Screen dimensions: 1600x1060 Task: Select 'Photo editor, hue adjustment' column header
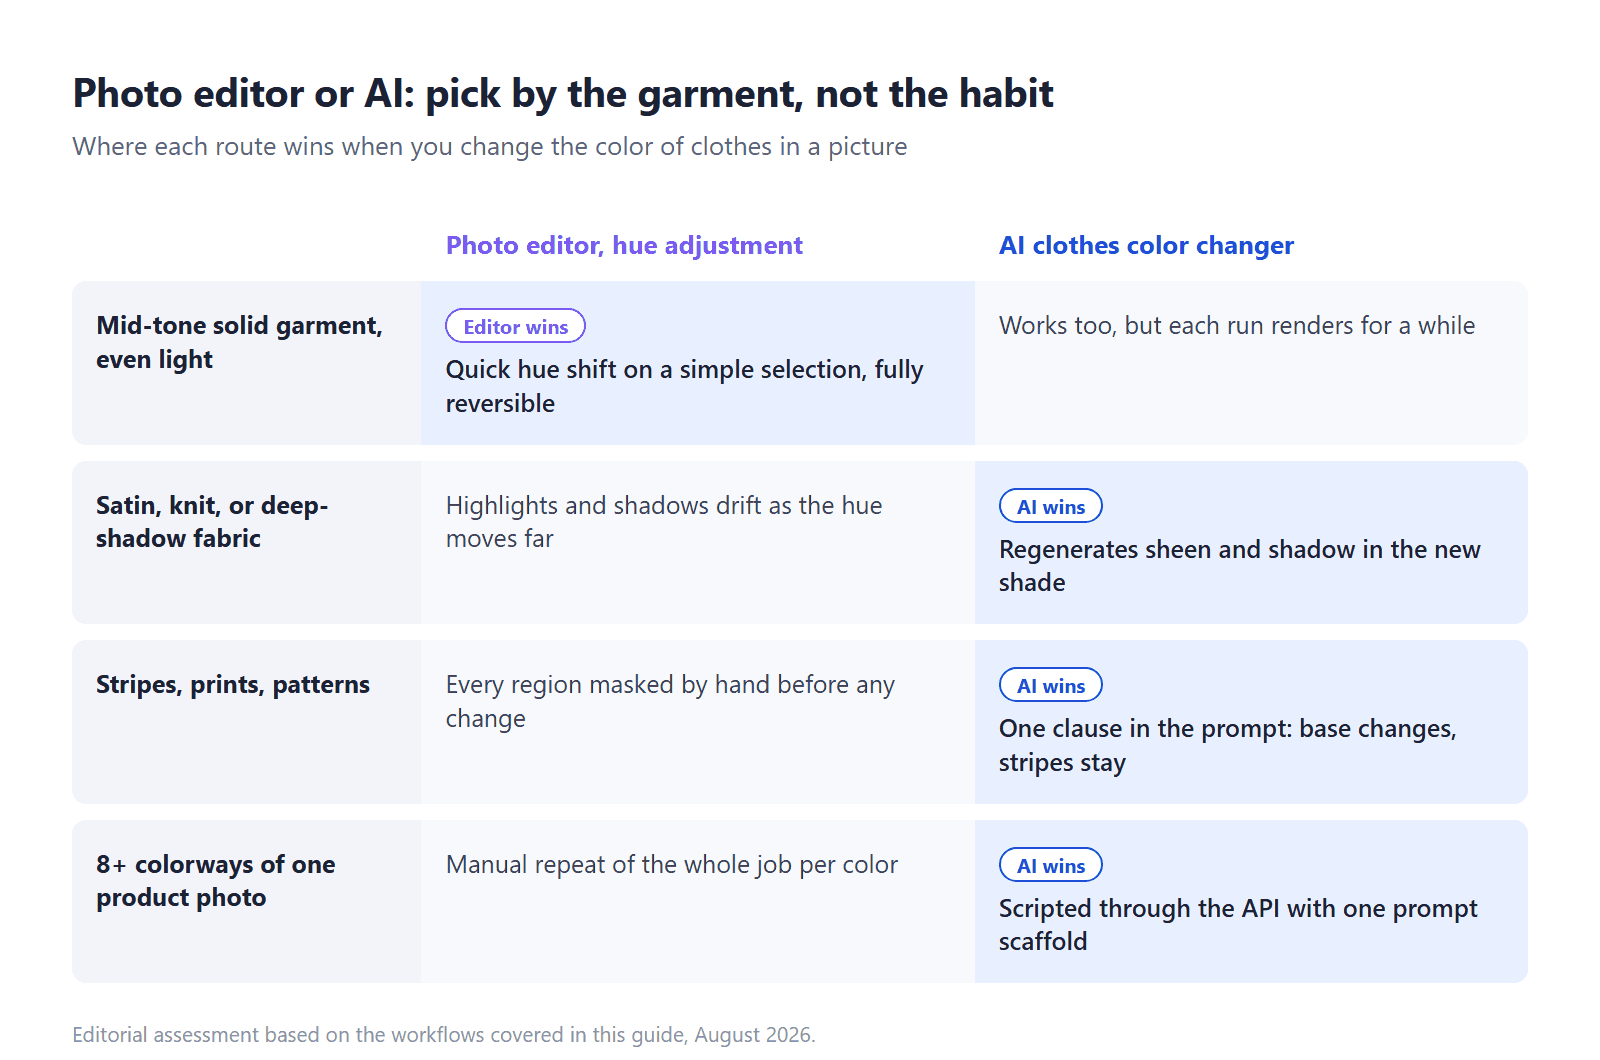click(624, 245)
